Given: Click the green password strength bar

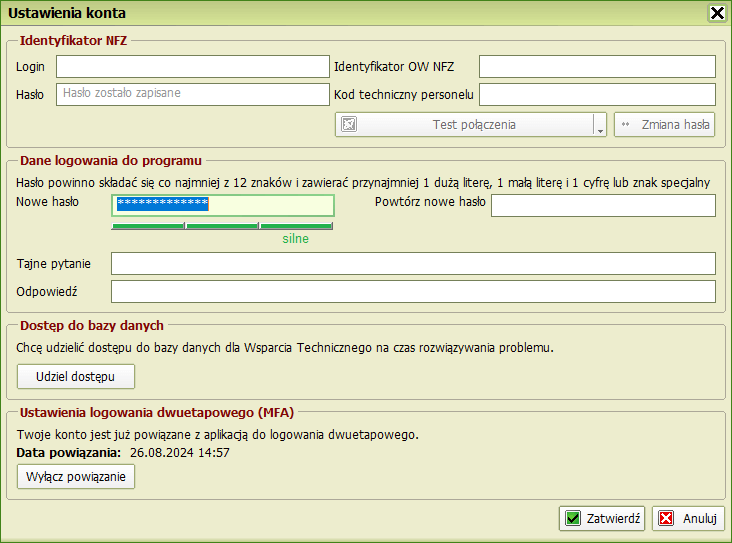Looking at the screenshot, I should coord(222,226).
